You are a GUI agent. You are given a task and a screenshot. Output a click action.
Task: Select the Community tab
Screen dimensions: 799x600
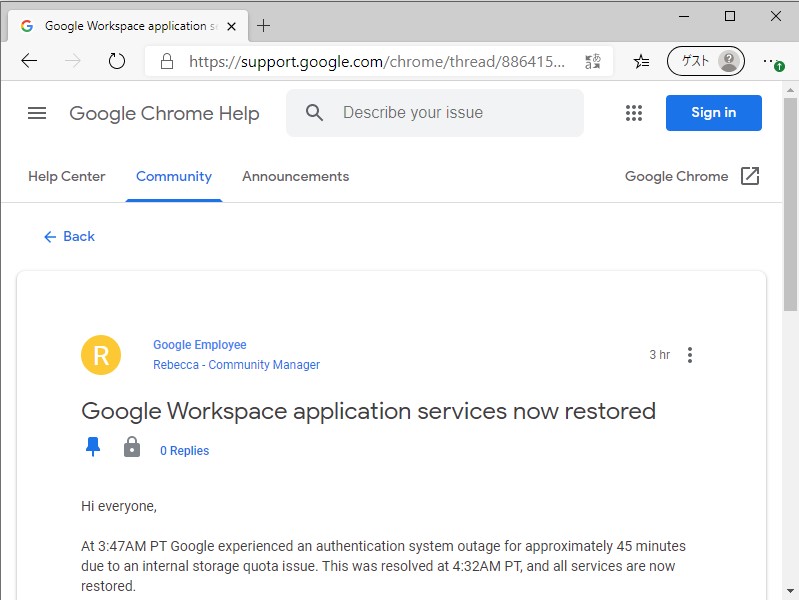(x=174, y=176)
